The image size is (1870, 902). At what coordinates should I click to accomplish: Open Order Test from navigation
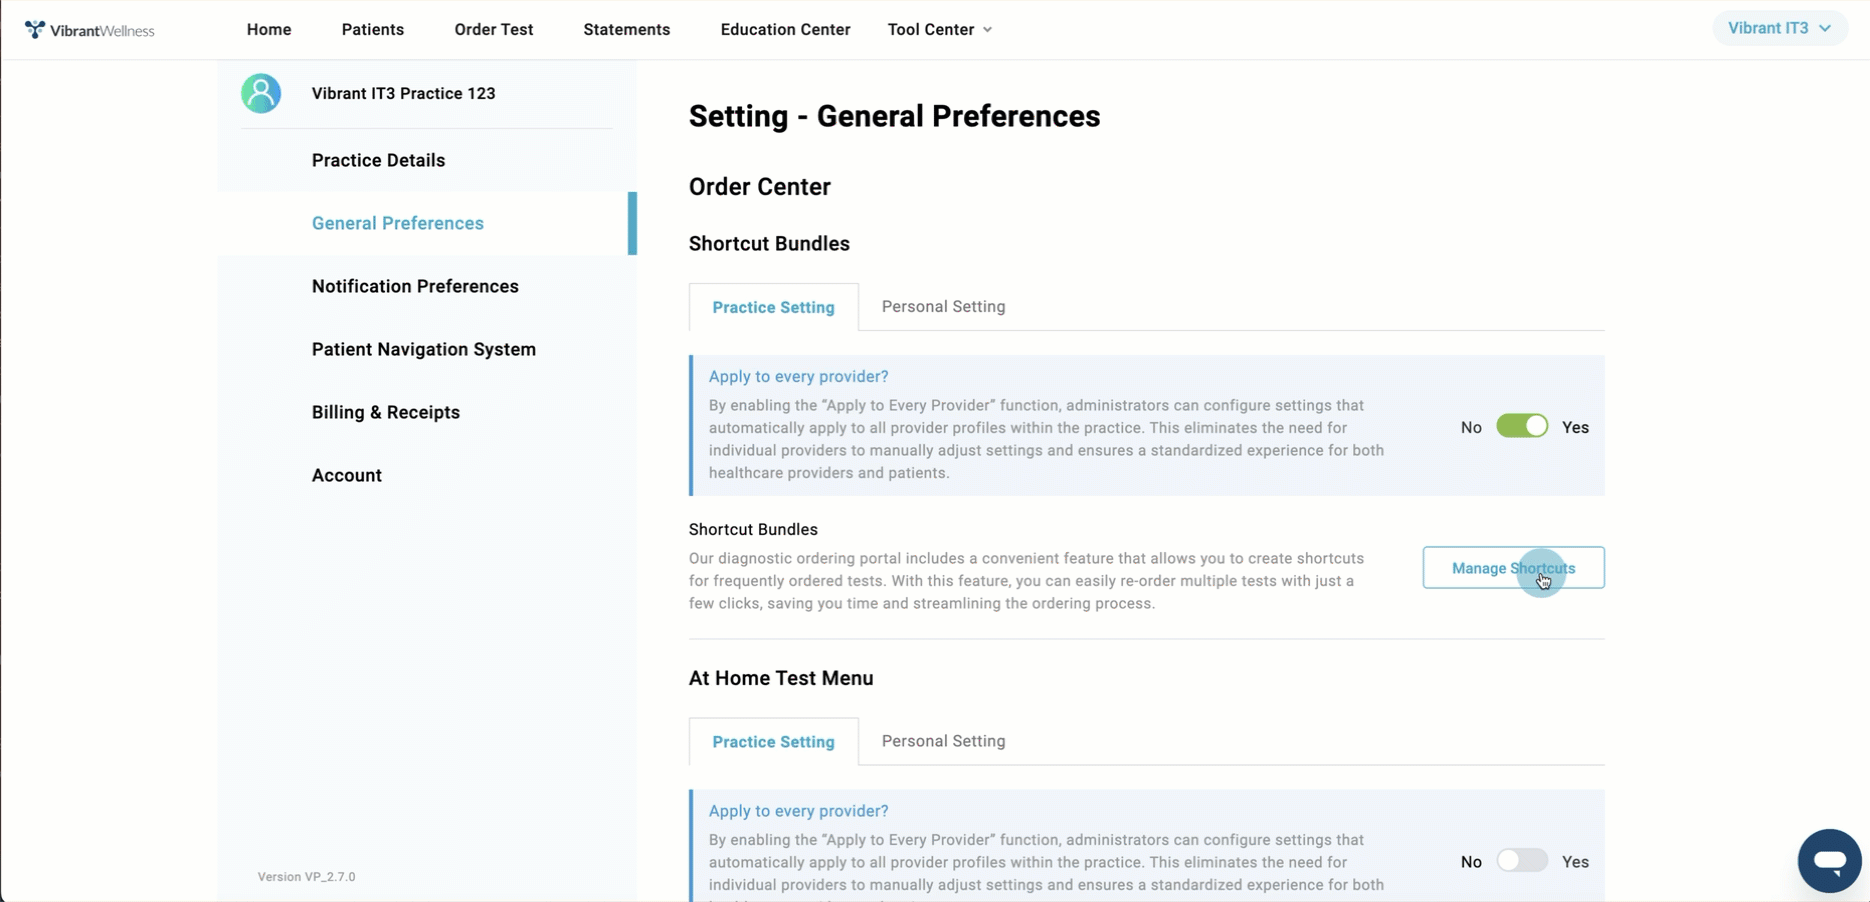coord(494,29)
